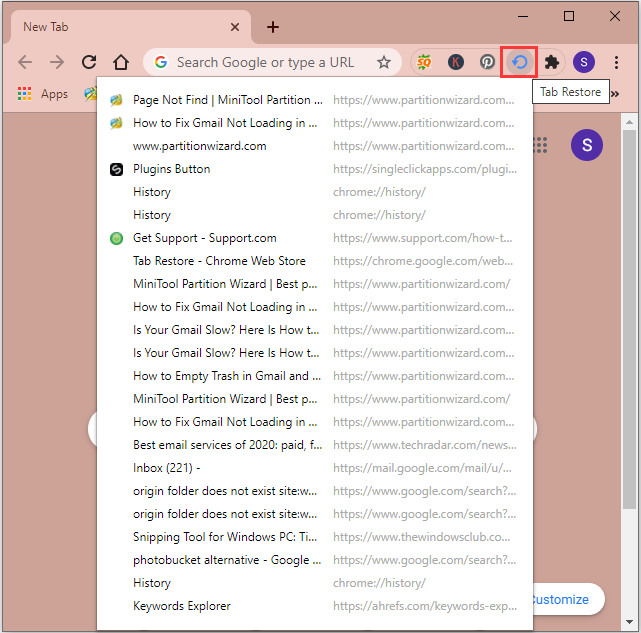Select the New Tab tab
This screenshot has width=641, height=633.
(130, 27)
